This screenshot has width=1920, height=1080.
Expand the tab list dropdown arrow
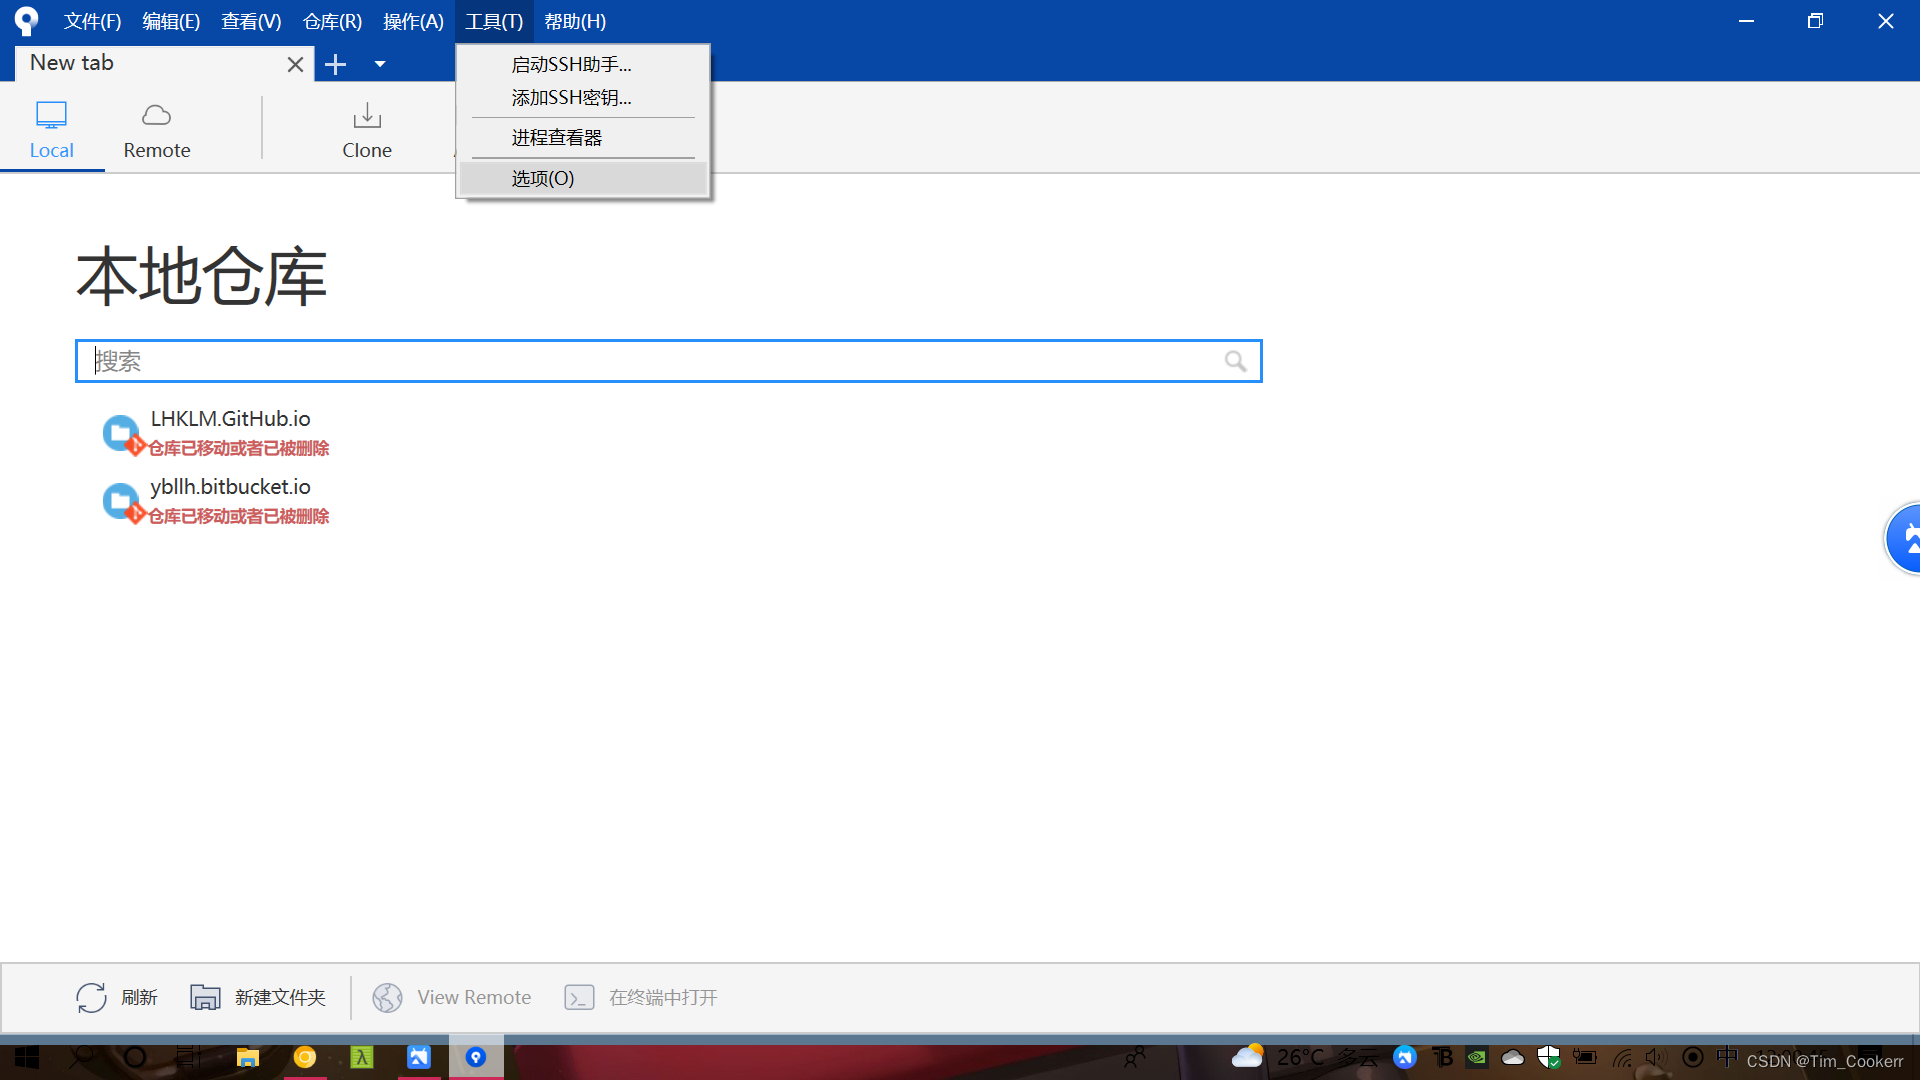click(380, 64)
